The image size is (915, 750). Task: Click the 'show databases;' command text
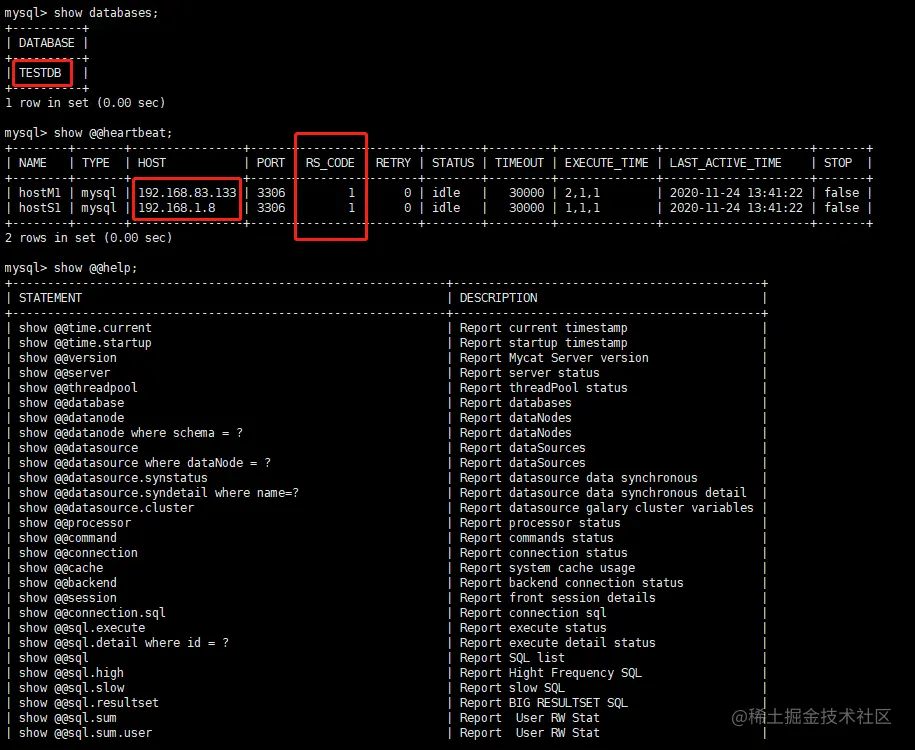coord(106,13)
